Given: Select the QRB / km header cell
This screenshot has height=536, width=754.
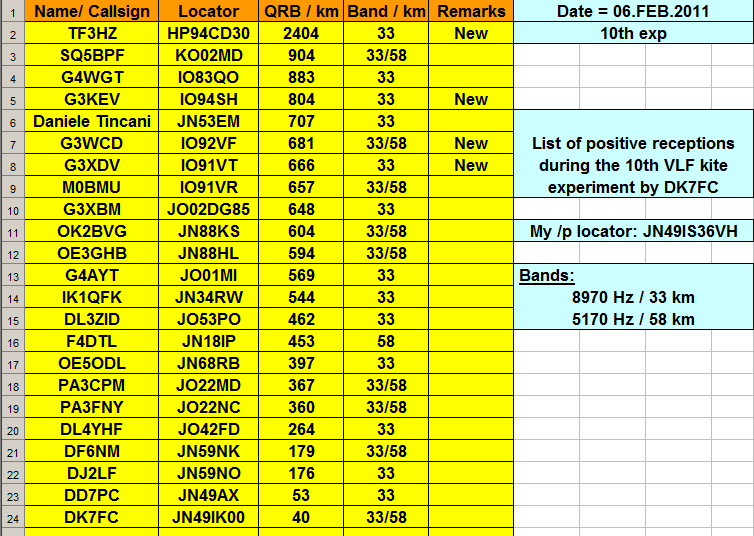Looking at the screenshot, I should click(x=301, y=11).
